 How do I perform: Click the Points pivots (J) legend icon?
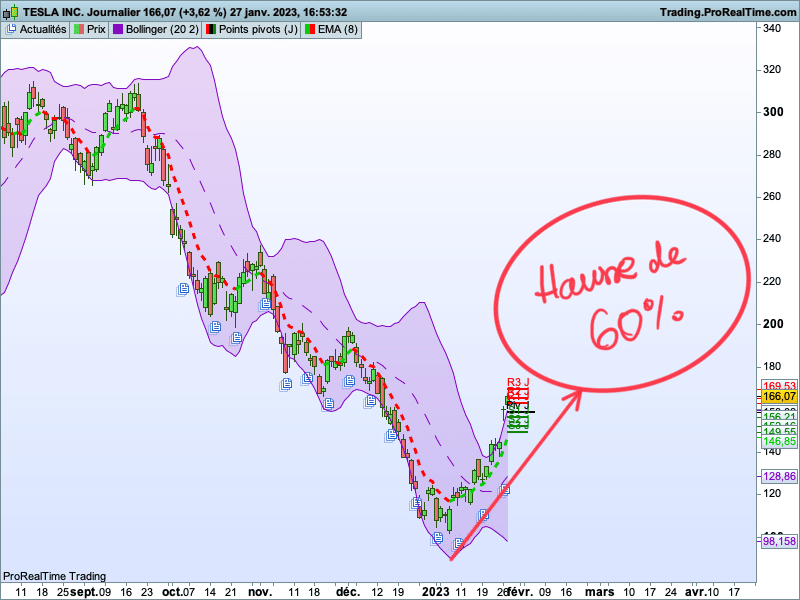(212, 29)
